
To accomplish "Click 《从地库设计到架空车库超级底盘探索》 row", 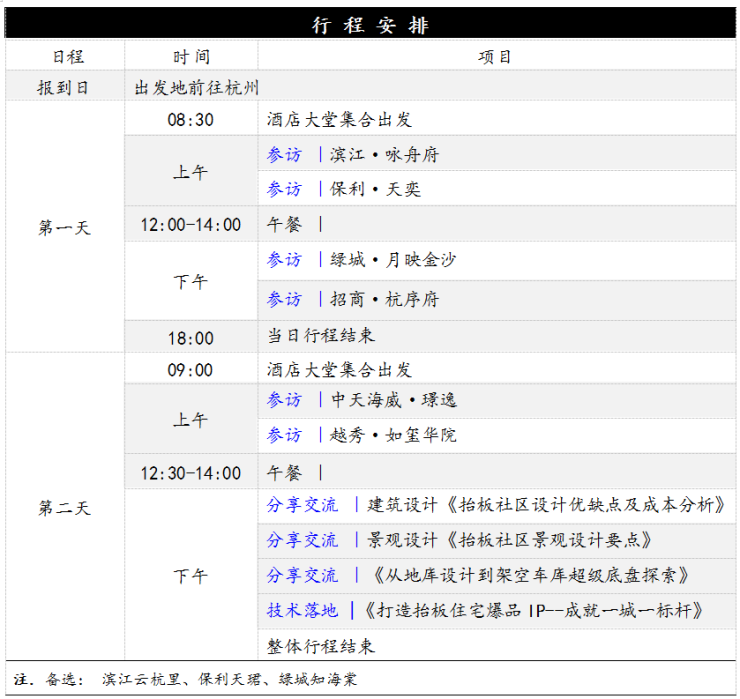I will coord(496,576).
